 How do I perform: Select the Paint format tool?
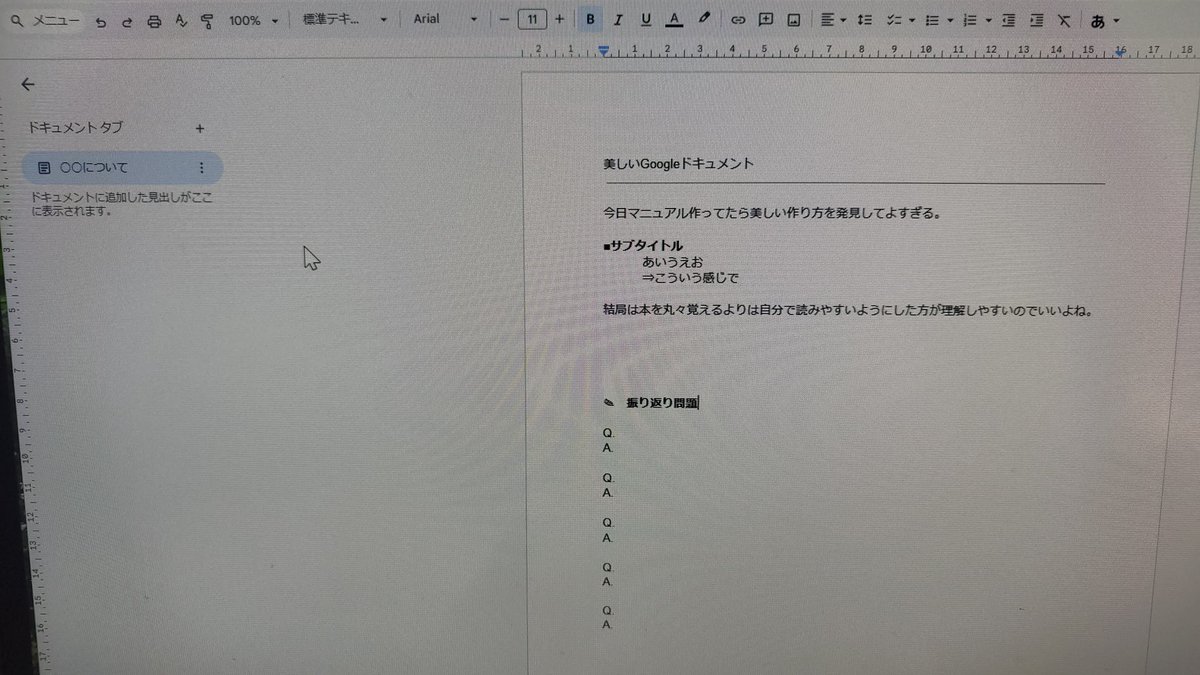[207, 19]
